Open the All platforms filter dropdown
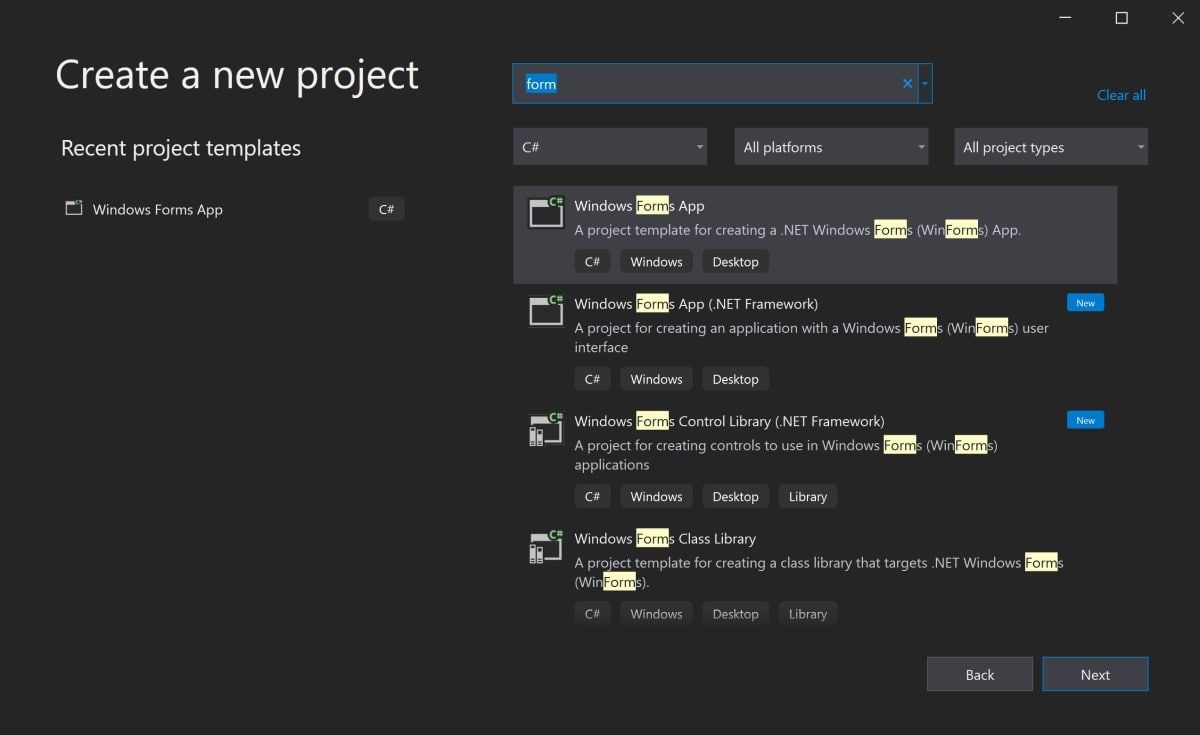 [831, 146]
